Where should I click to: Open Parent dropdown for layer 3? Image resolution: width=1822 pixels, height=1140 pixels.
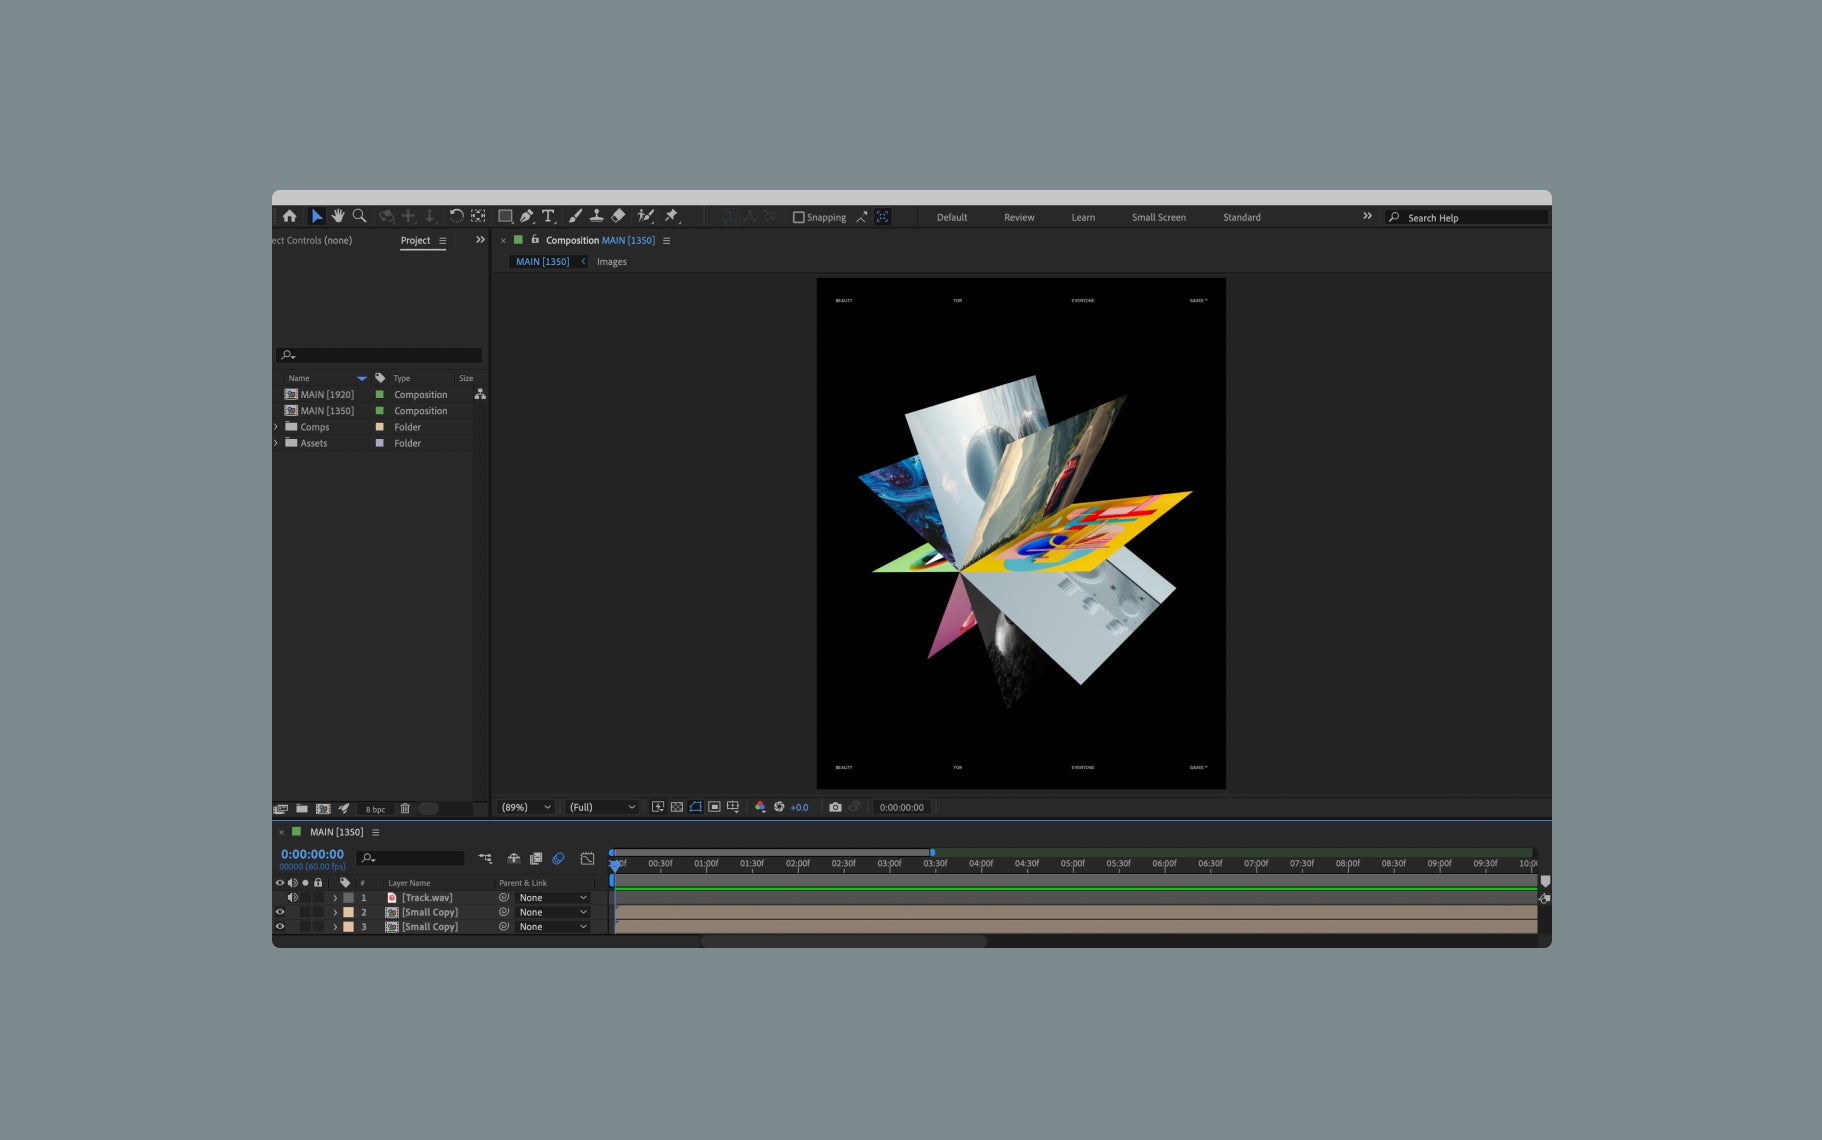(553, 927)
